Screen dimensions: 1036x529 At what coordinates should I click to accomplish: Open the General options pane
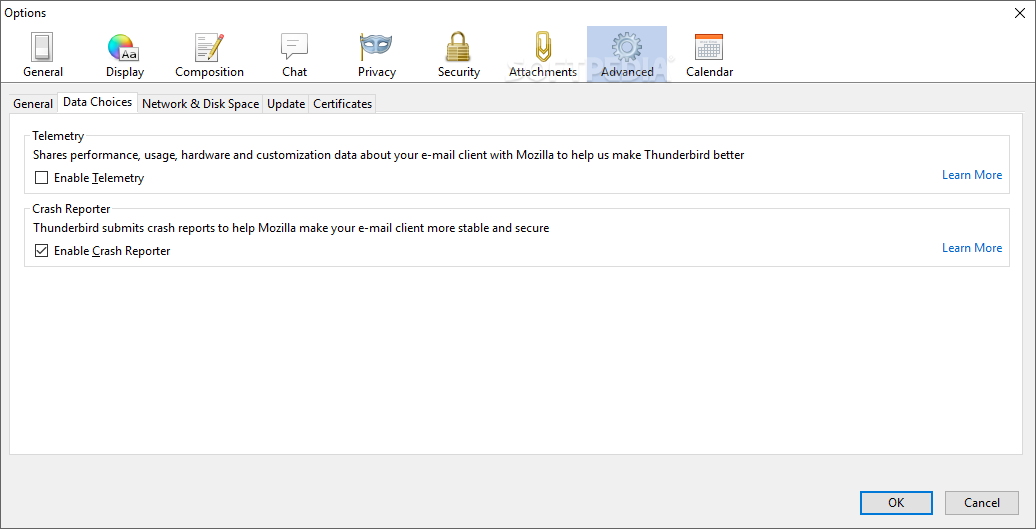click(x=43, y=55)
